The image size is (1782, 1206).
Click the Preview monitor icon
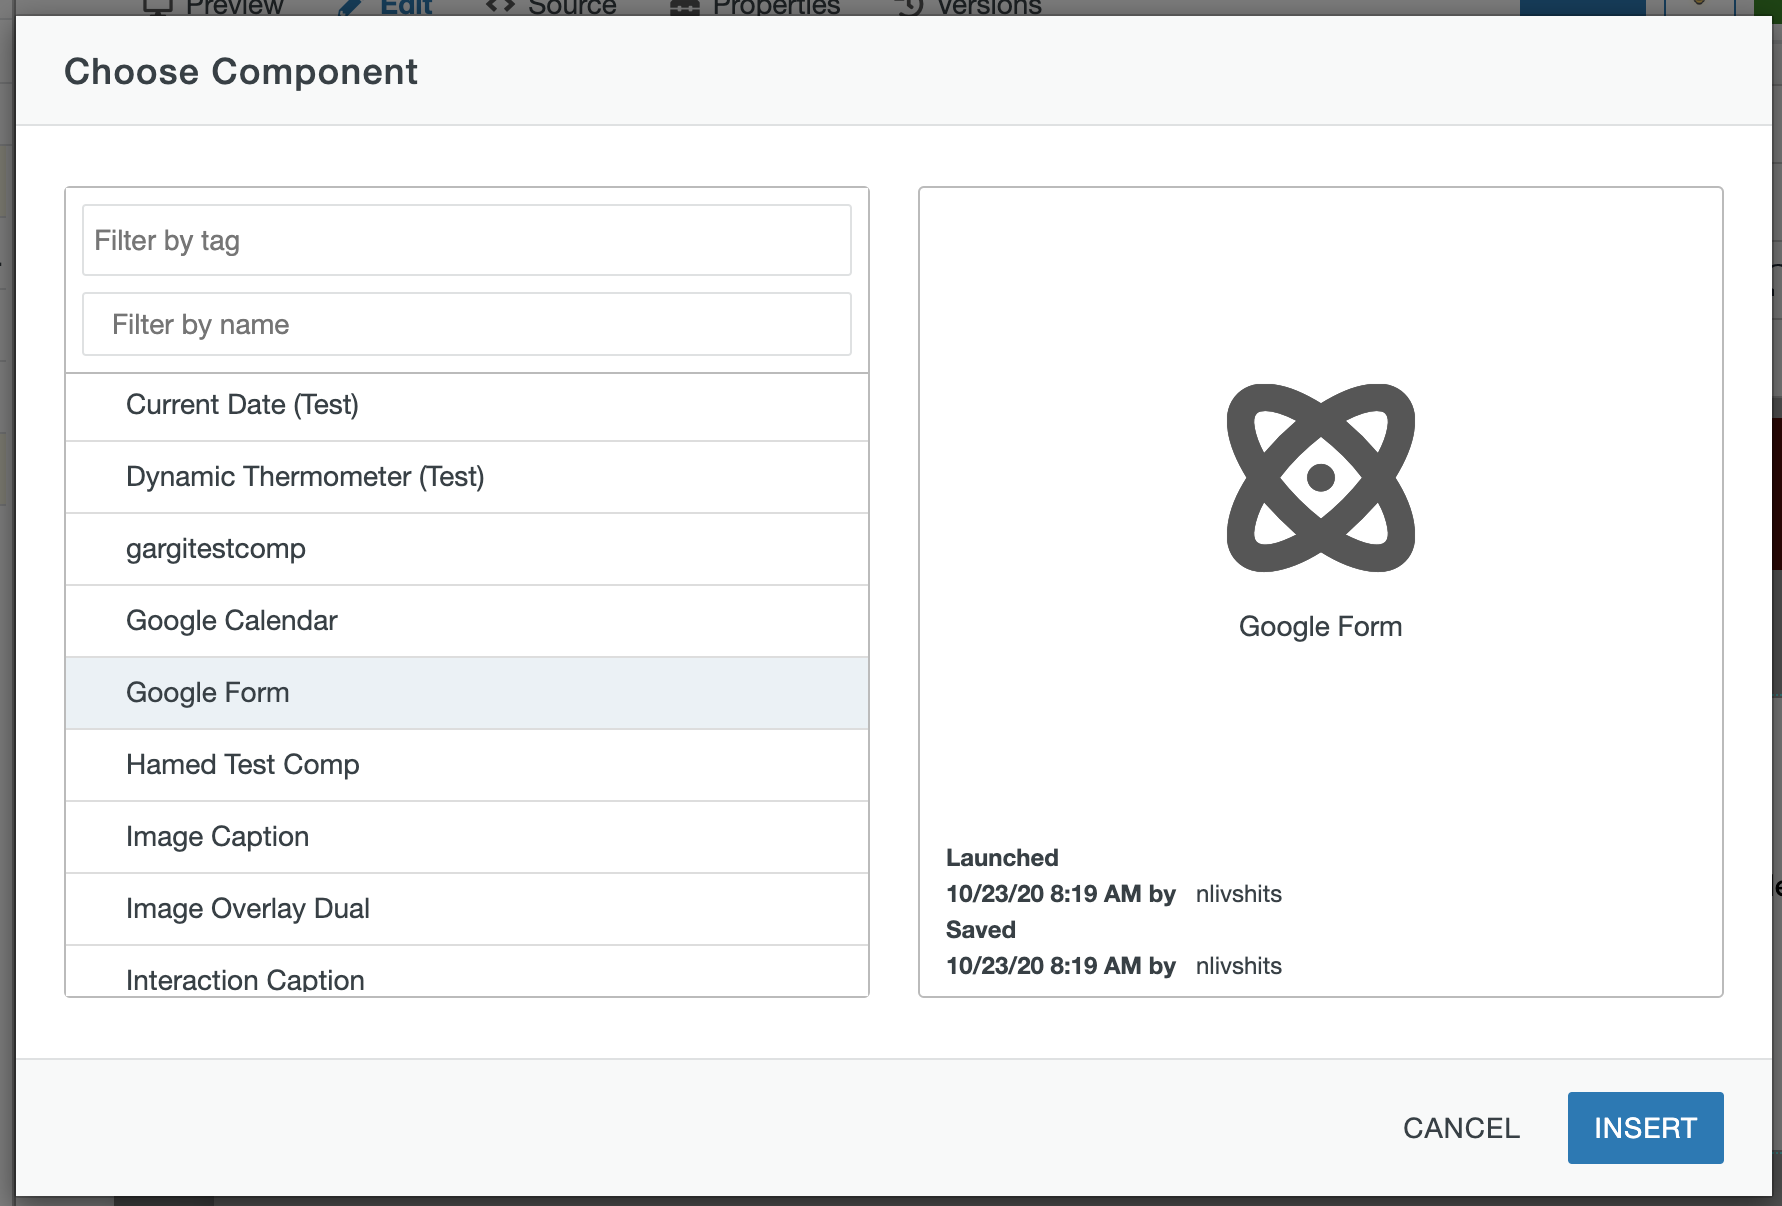156,7
